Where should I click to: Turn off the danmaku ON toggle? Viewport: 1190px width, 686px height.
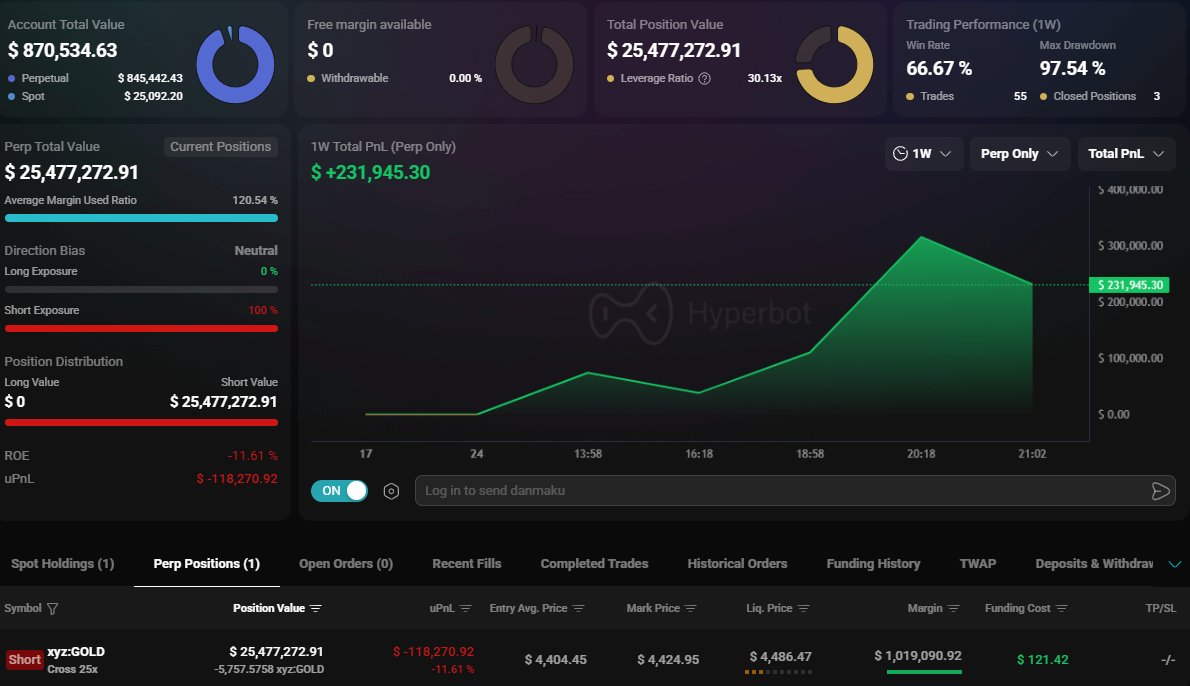pyautogui.click(x=339, y=491)
